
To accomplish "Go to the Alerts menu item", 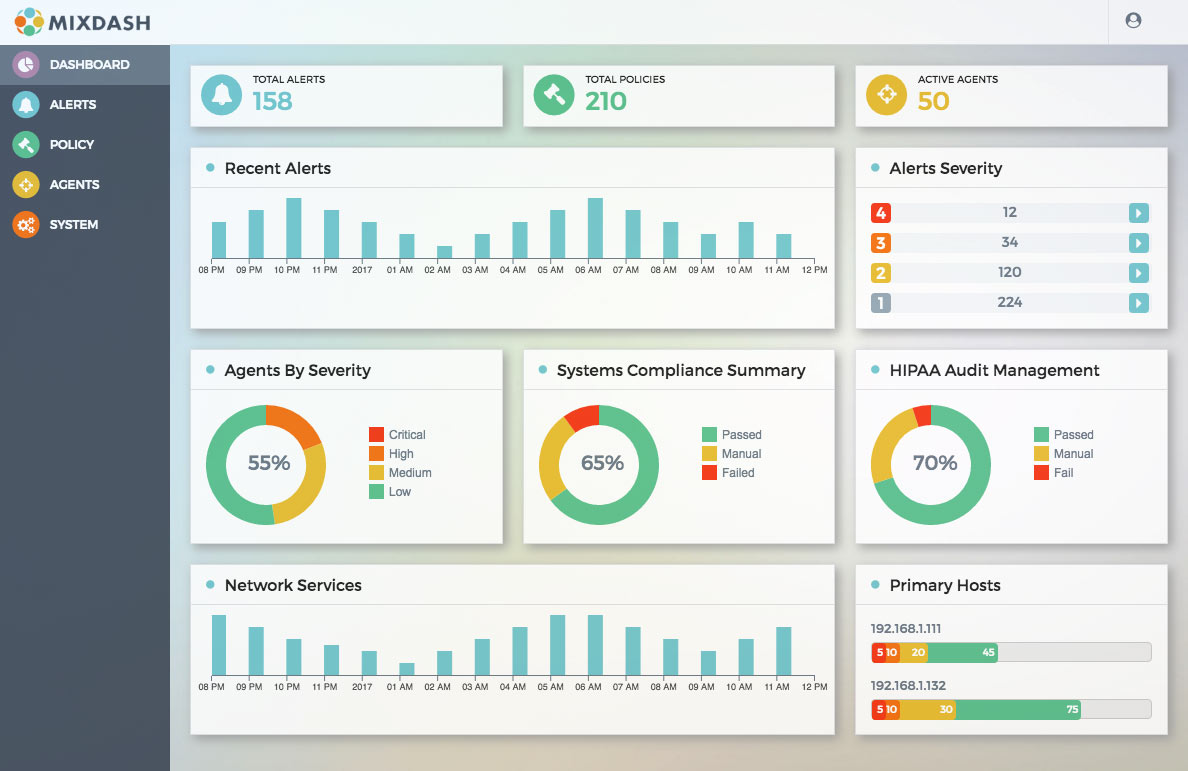I will pyautogui.click(x=85, y=105).
